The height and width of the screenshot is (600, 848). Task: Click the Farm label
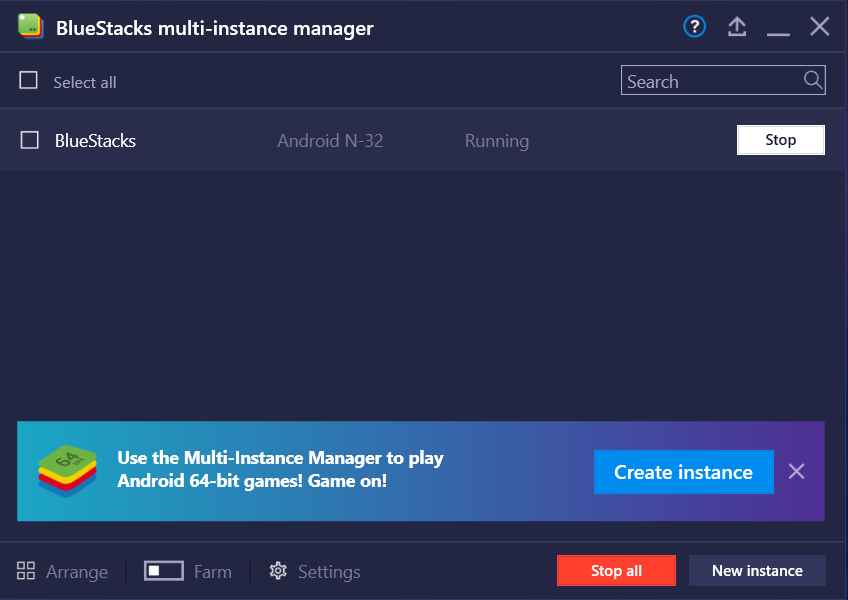[213, 572]
